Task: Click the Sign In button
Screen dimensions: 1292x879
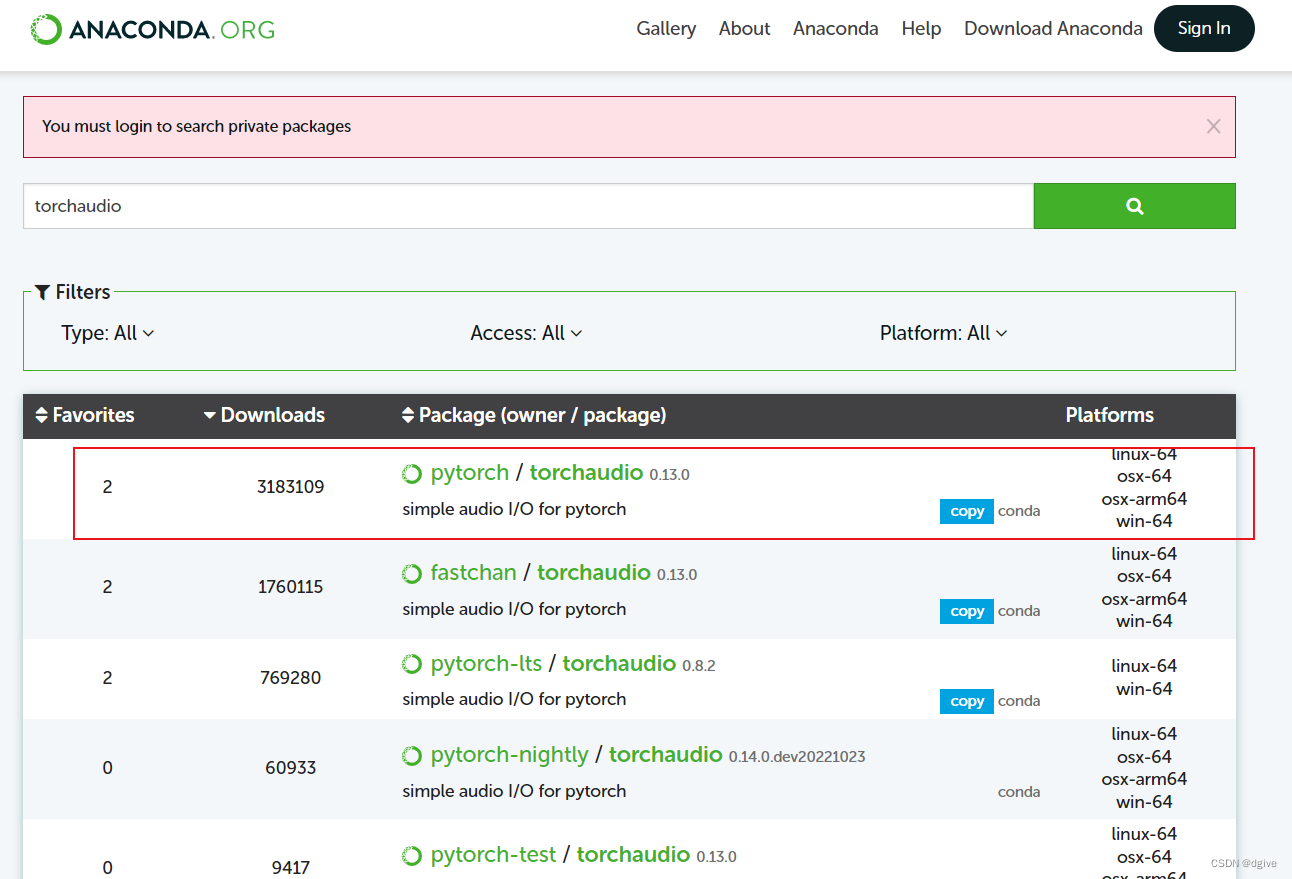Action: click(1204, 28)
